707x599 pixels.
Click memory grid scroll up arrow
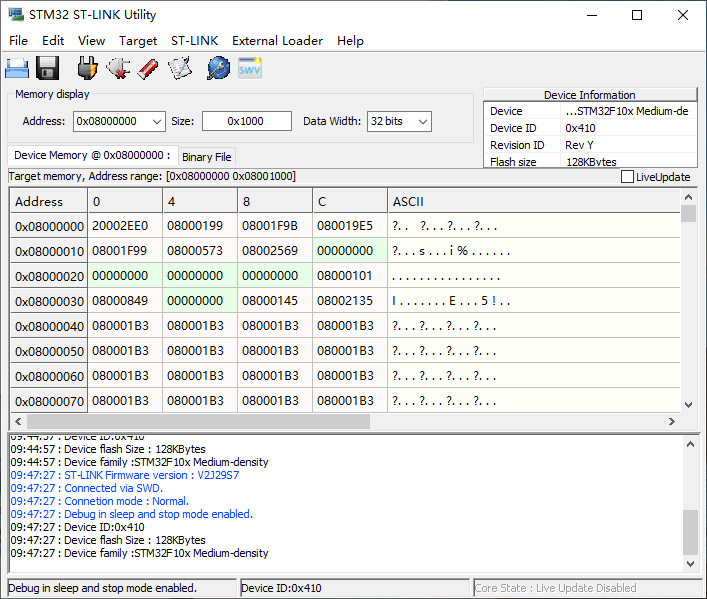pyautogui.click(x=688, y=197)
